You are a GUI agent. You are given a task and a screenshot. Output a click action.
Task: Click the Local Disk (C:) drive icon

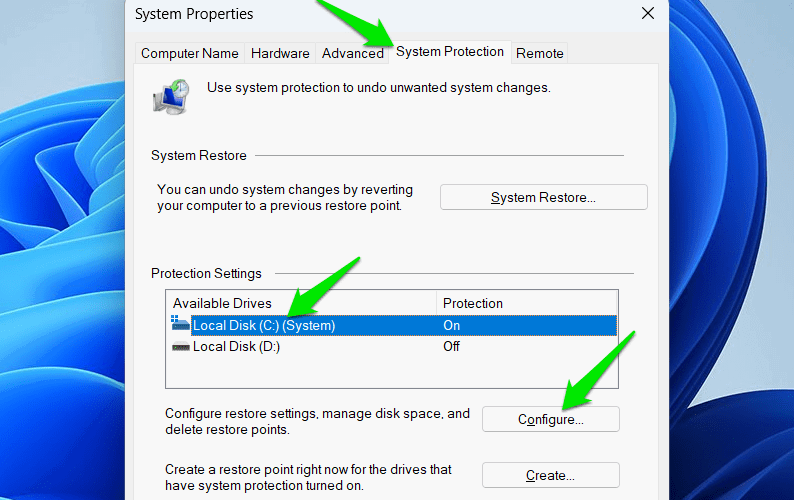181,325
